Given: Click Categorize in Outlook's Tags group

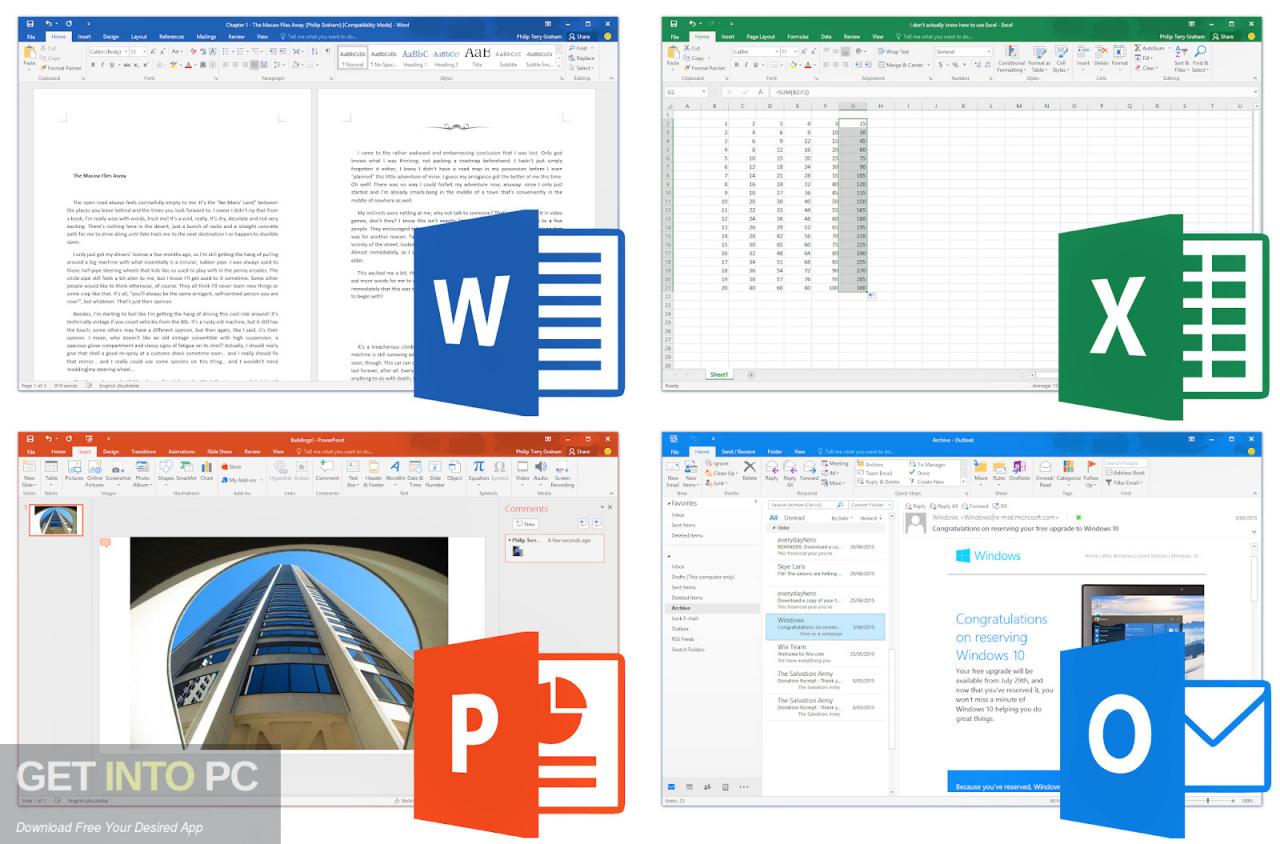Looking at the screenshot, I should coord(1069,471).
